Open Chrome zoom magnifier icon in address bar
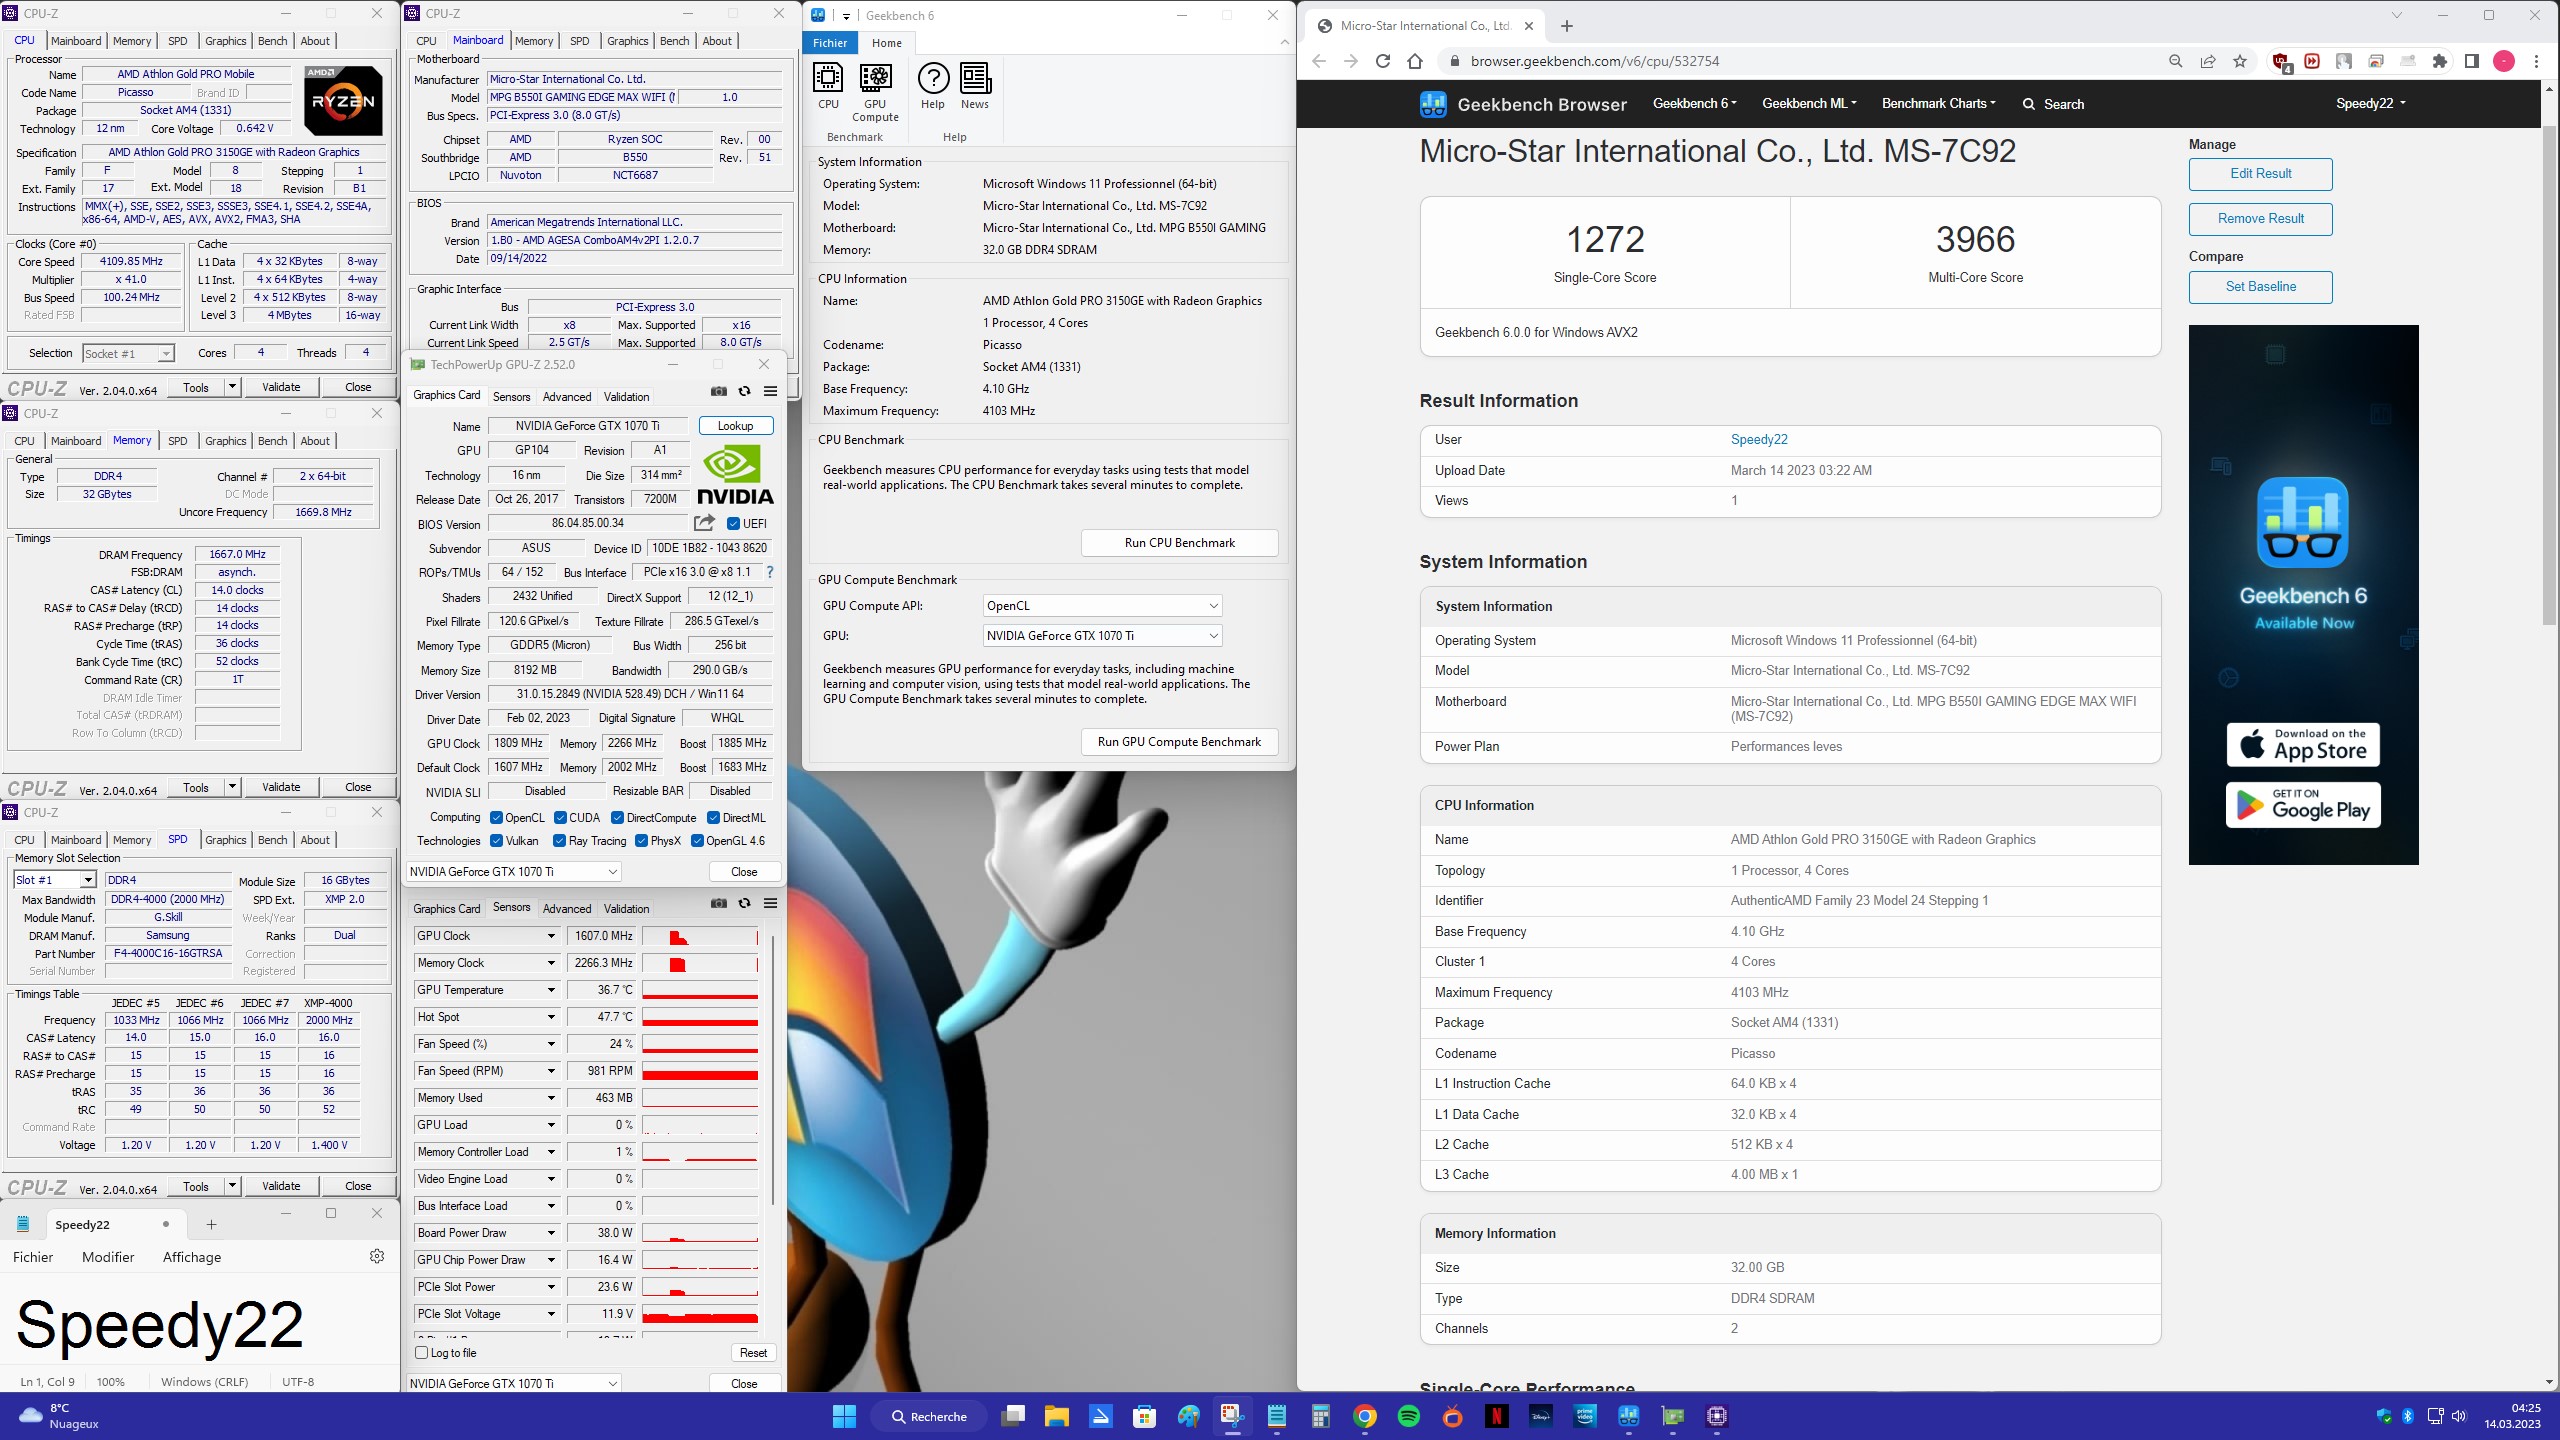The width and height of the screenshot is (2560, 1440). coord(2175,61)
